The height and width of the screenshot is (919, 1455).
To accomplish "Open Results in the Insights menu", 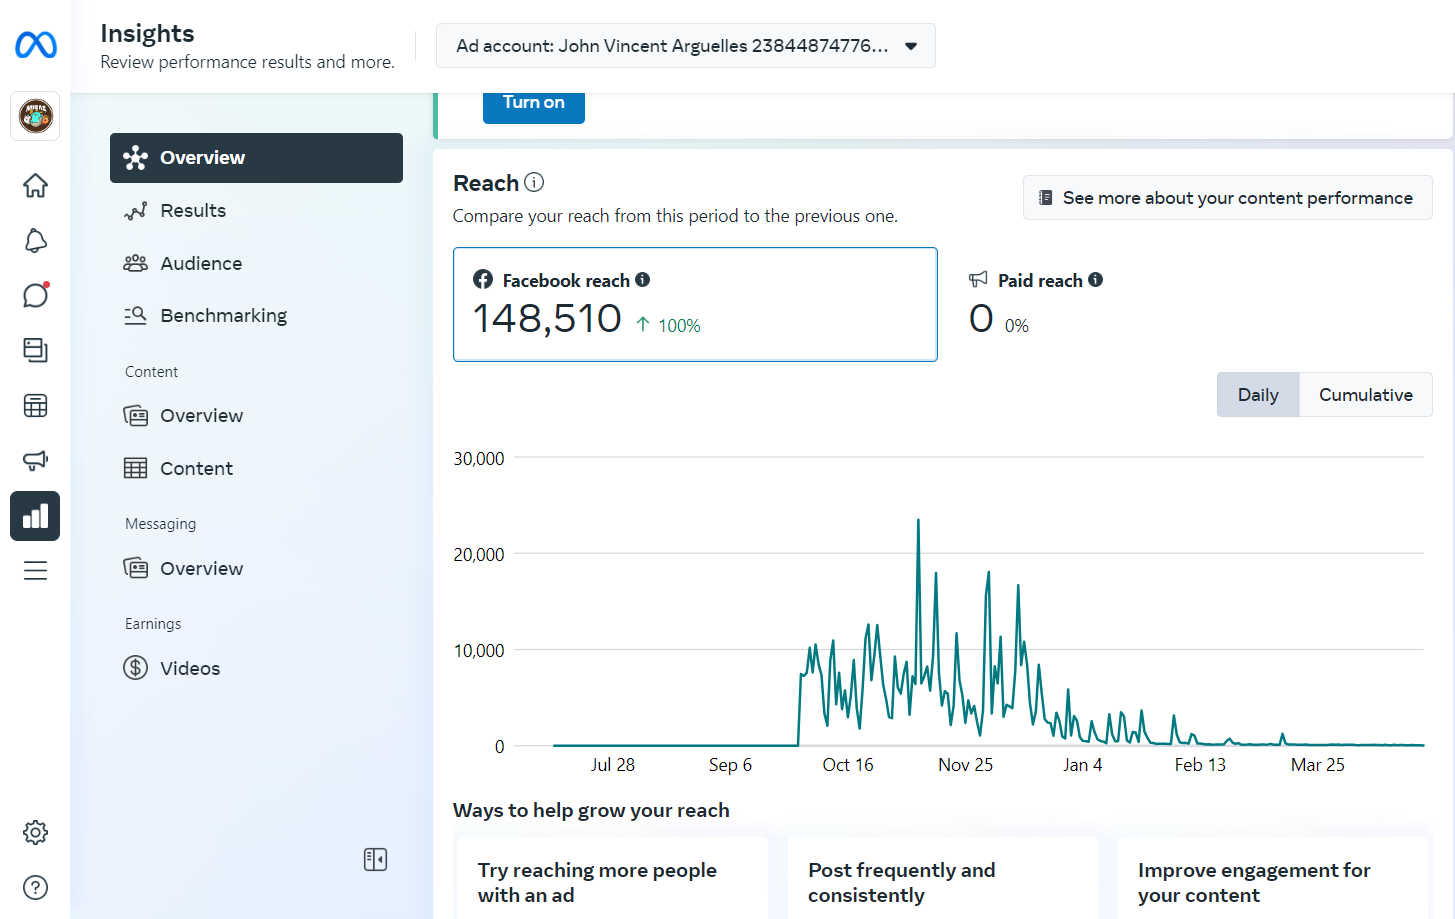I will click(193, 211).
